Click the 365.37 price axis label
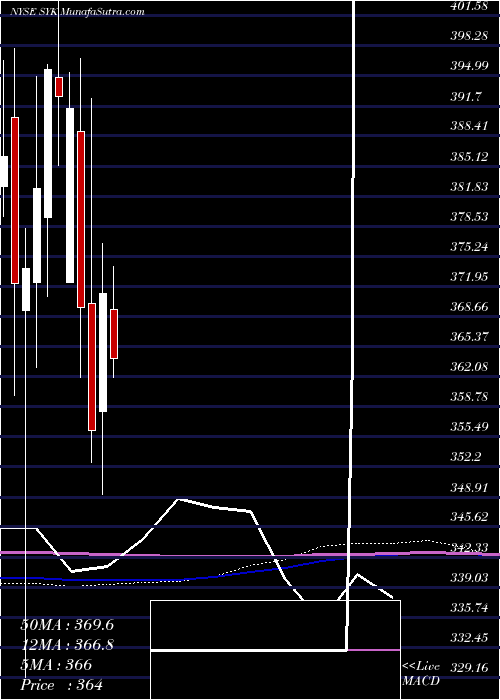 coord(469,337)
